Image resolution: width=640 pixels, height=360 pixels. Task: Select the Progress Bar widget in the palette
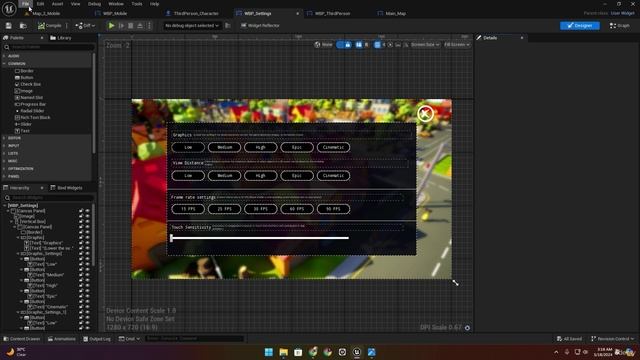coord(30,104)
